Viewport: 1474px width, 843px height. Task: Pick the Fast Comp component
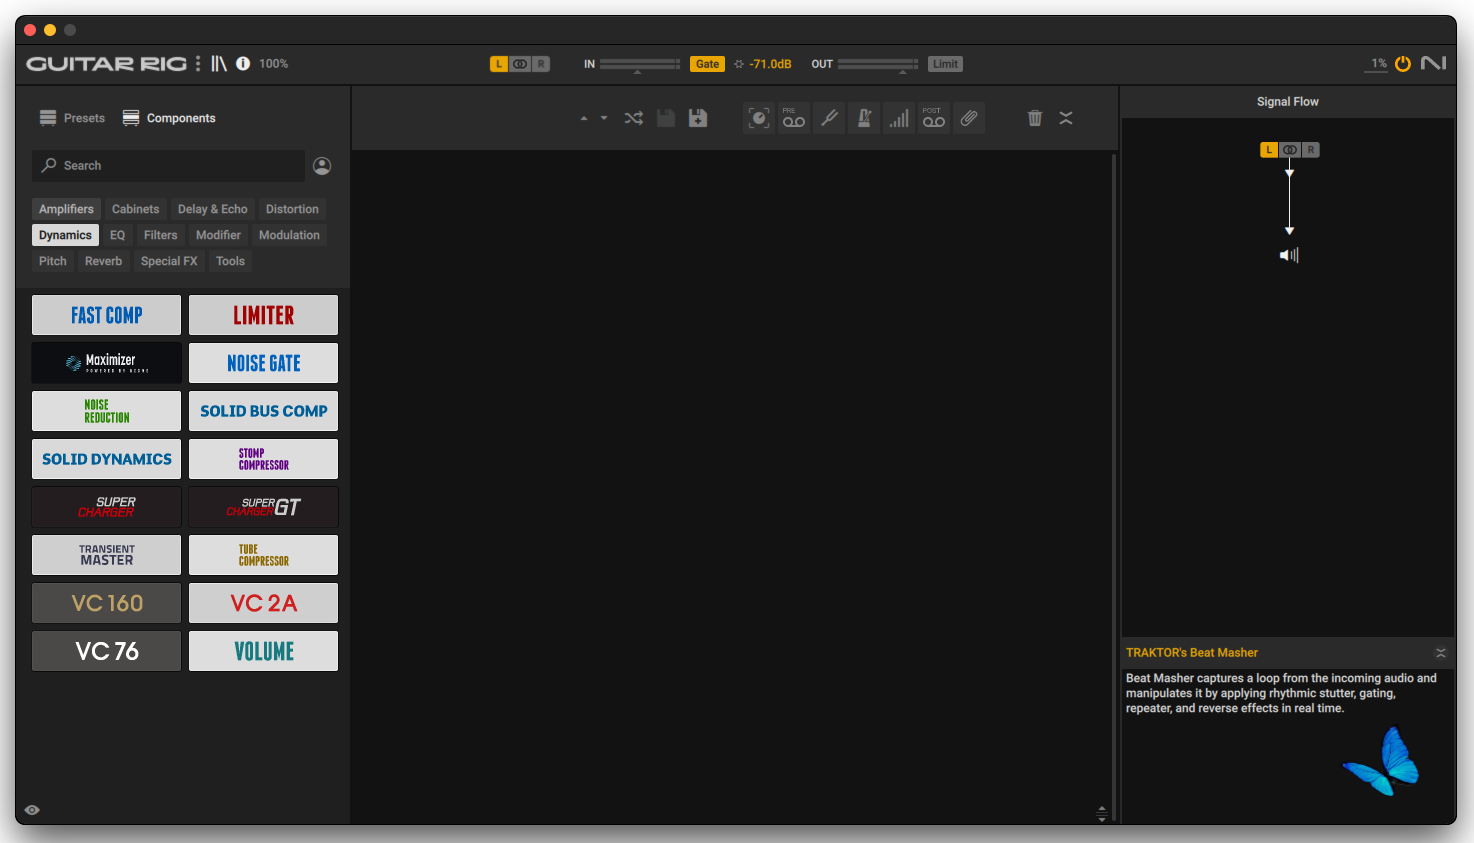pyautogui.click(x=107, y=315)
